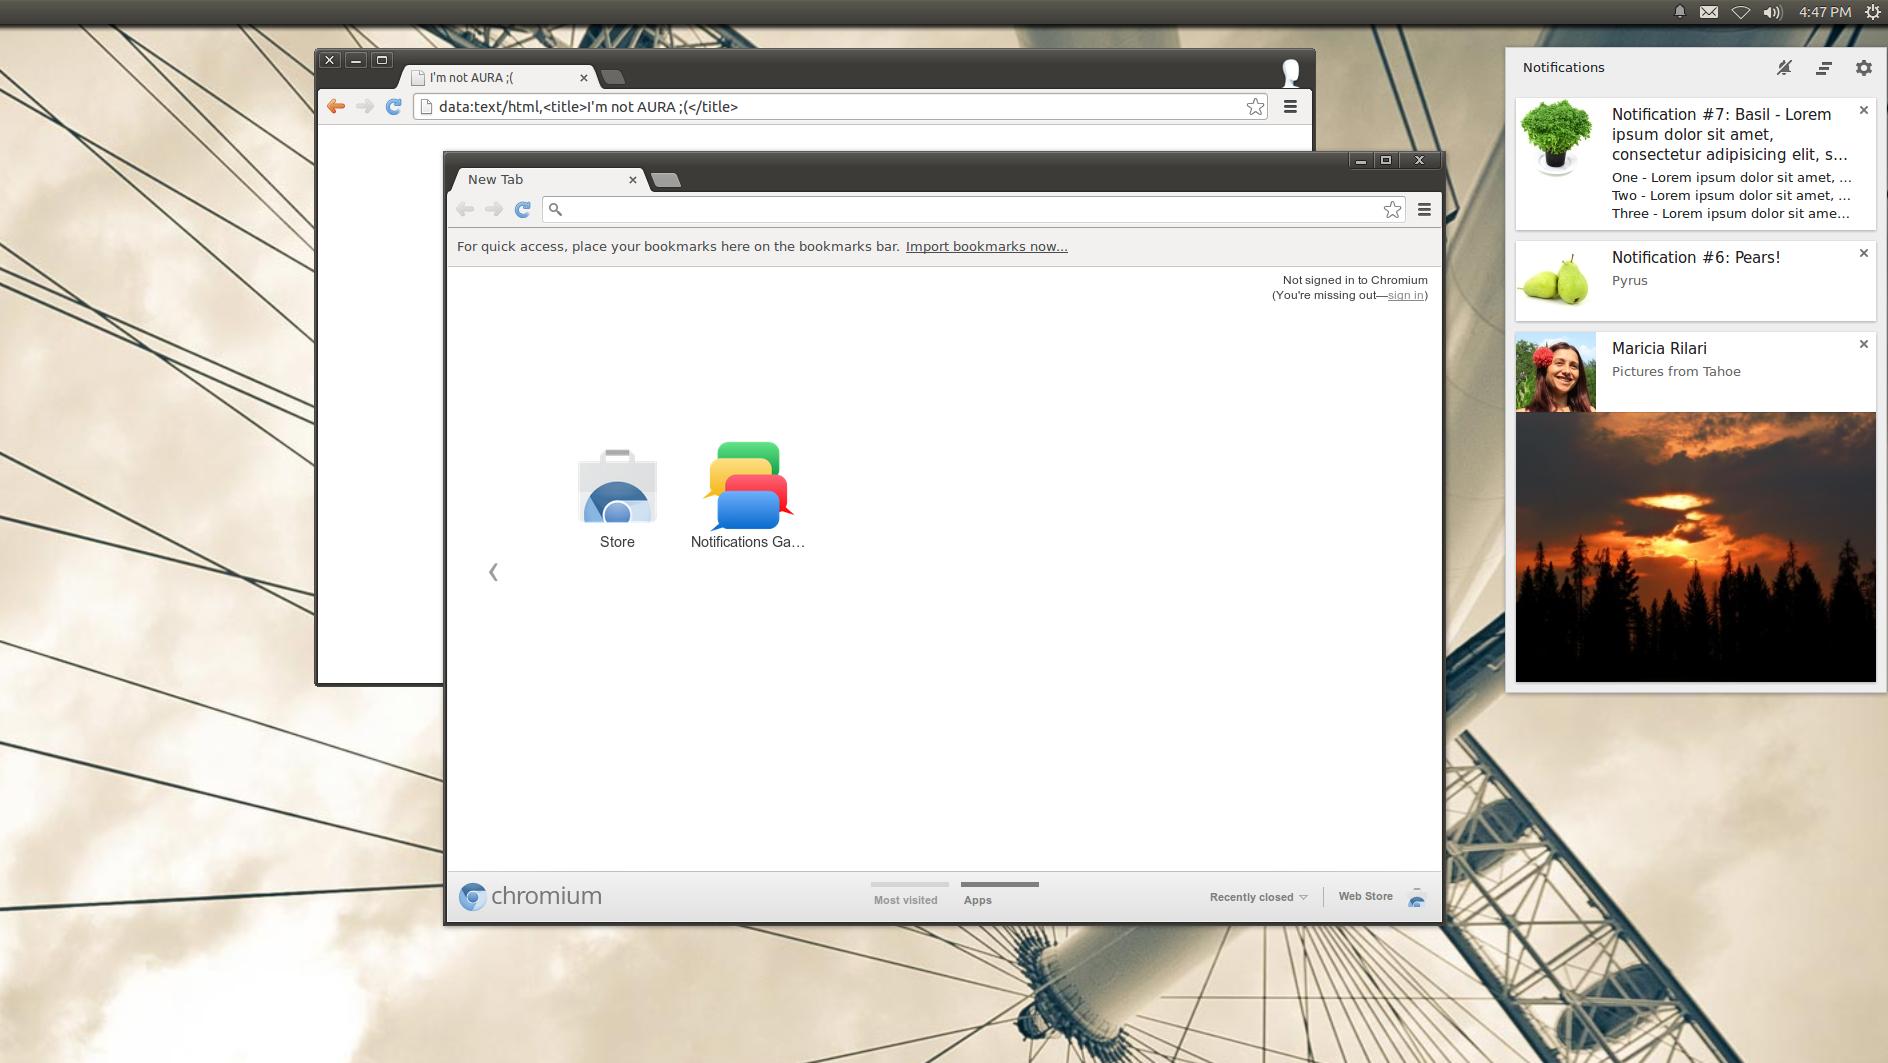Open the Chrome Web Store app
The height and width of the screenshot is (1063, 1888).
(616, 487)
